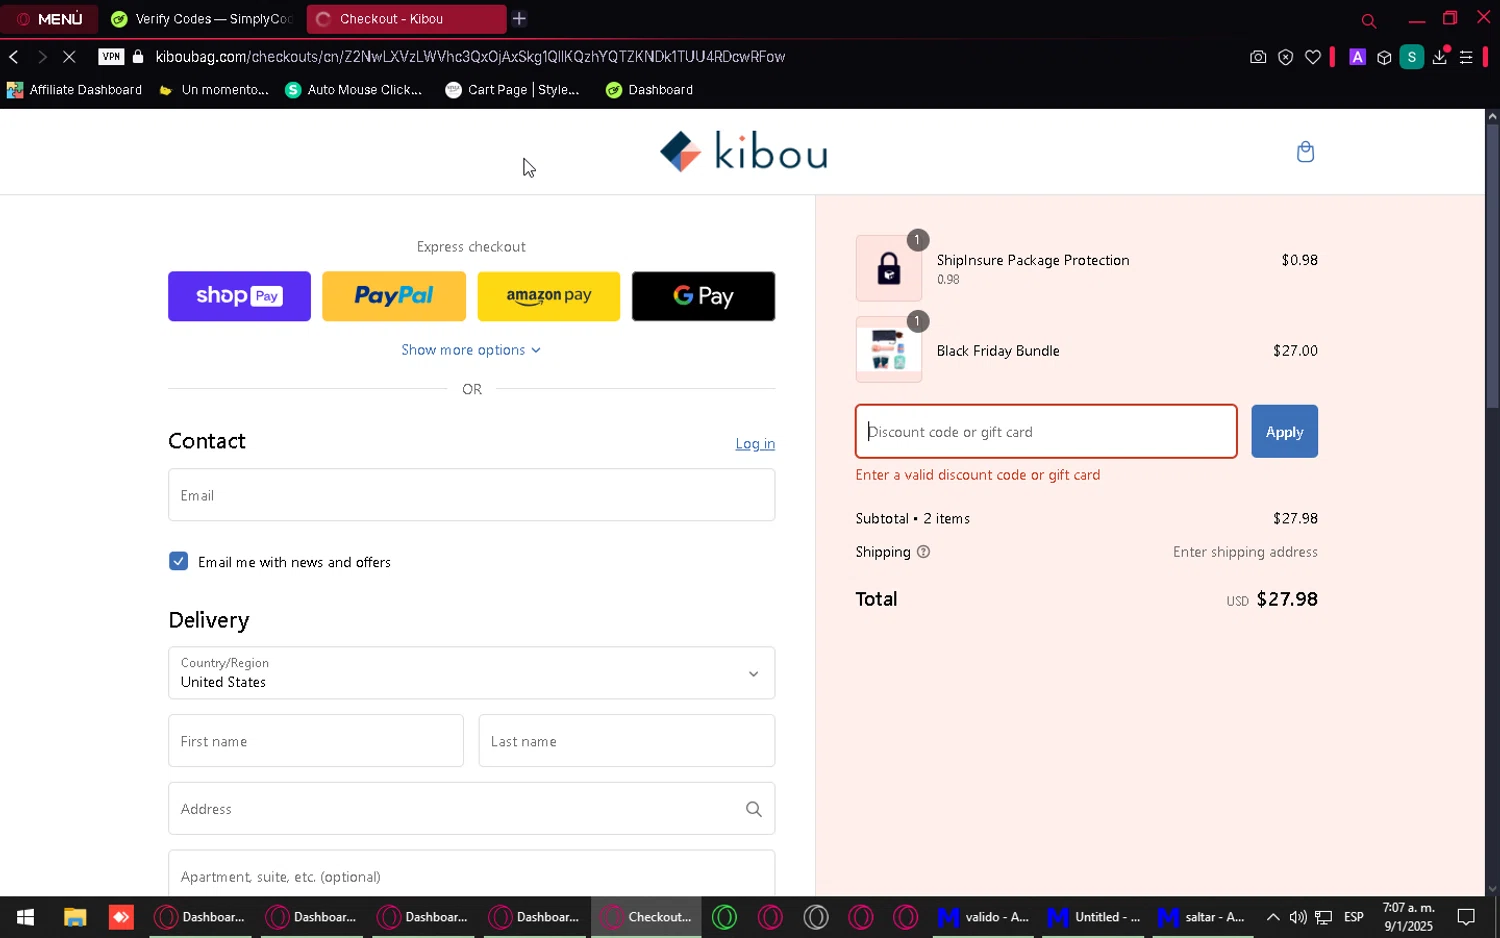This screenshot has height=938, width=1500.
Task: Open the Opera MENU button
Action: pos(49,19)
